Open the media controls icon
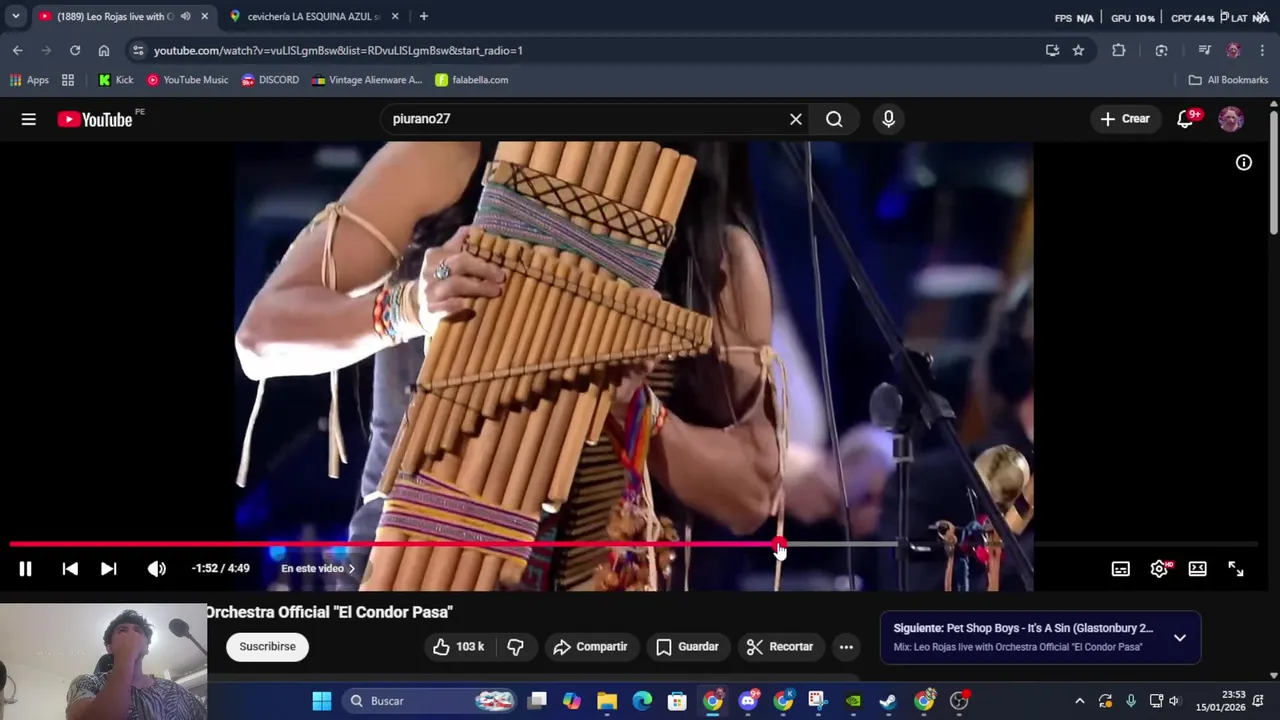The height and width of the screenshot is (720, 1280). click(x=1205, y=50)
